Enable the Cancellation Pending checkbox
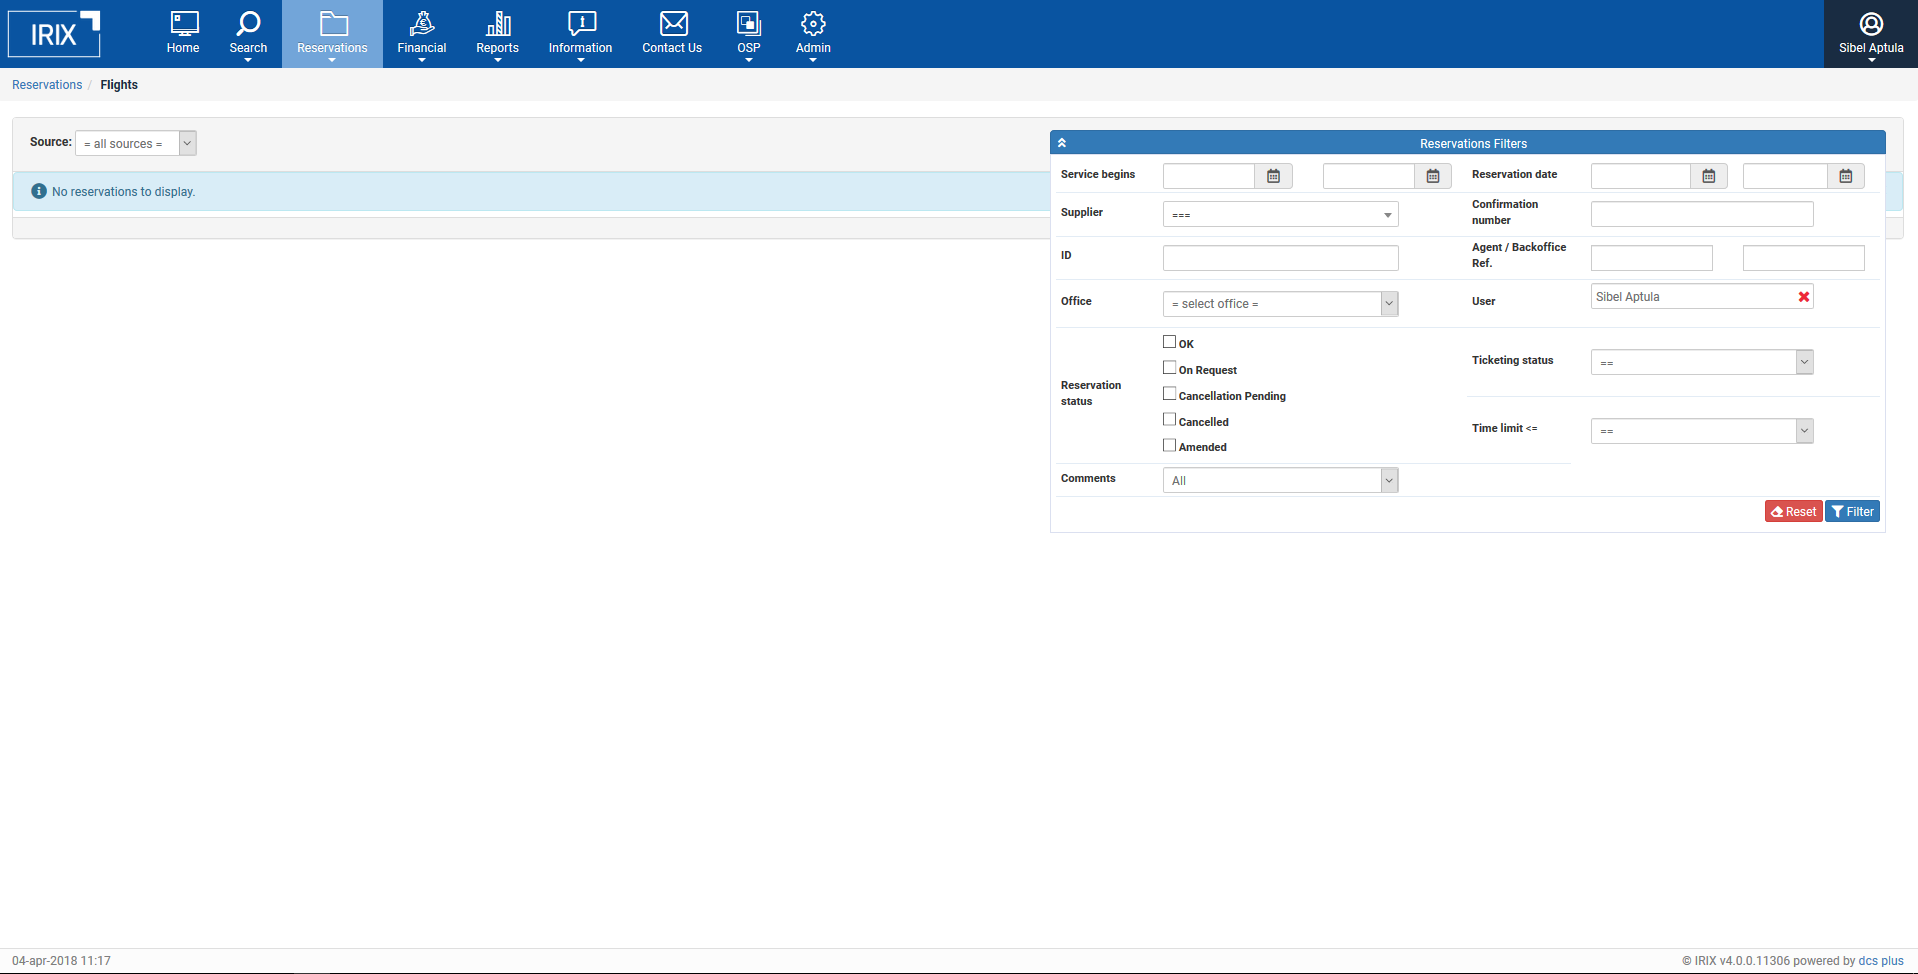Viewport: 1918px width, 974px height. (x=1169, y=394)
